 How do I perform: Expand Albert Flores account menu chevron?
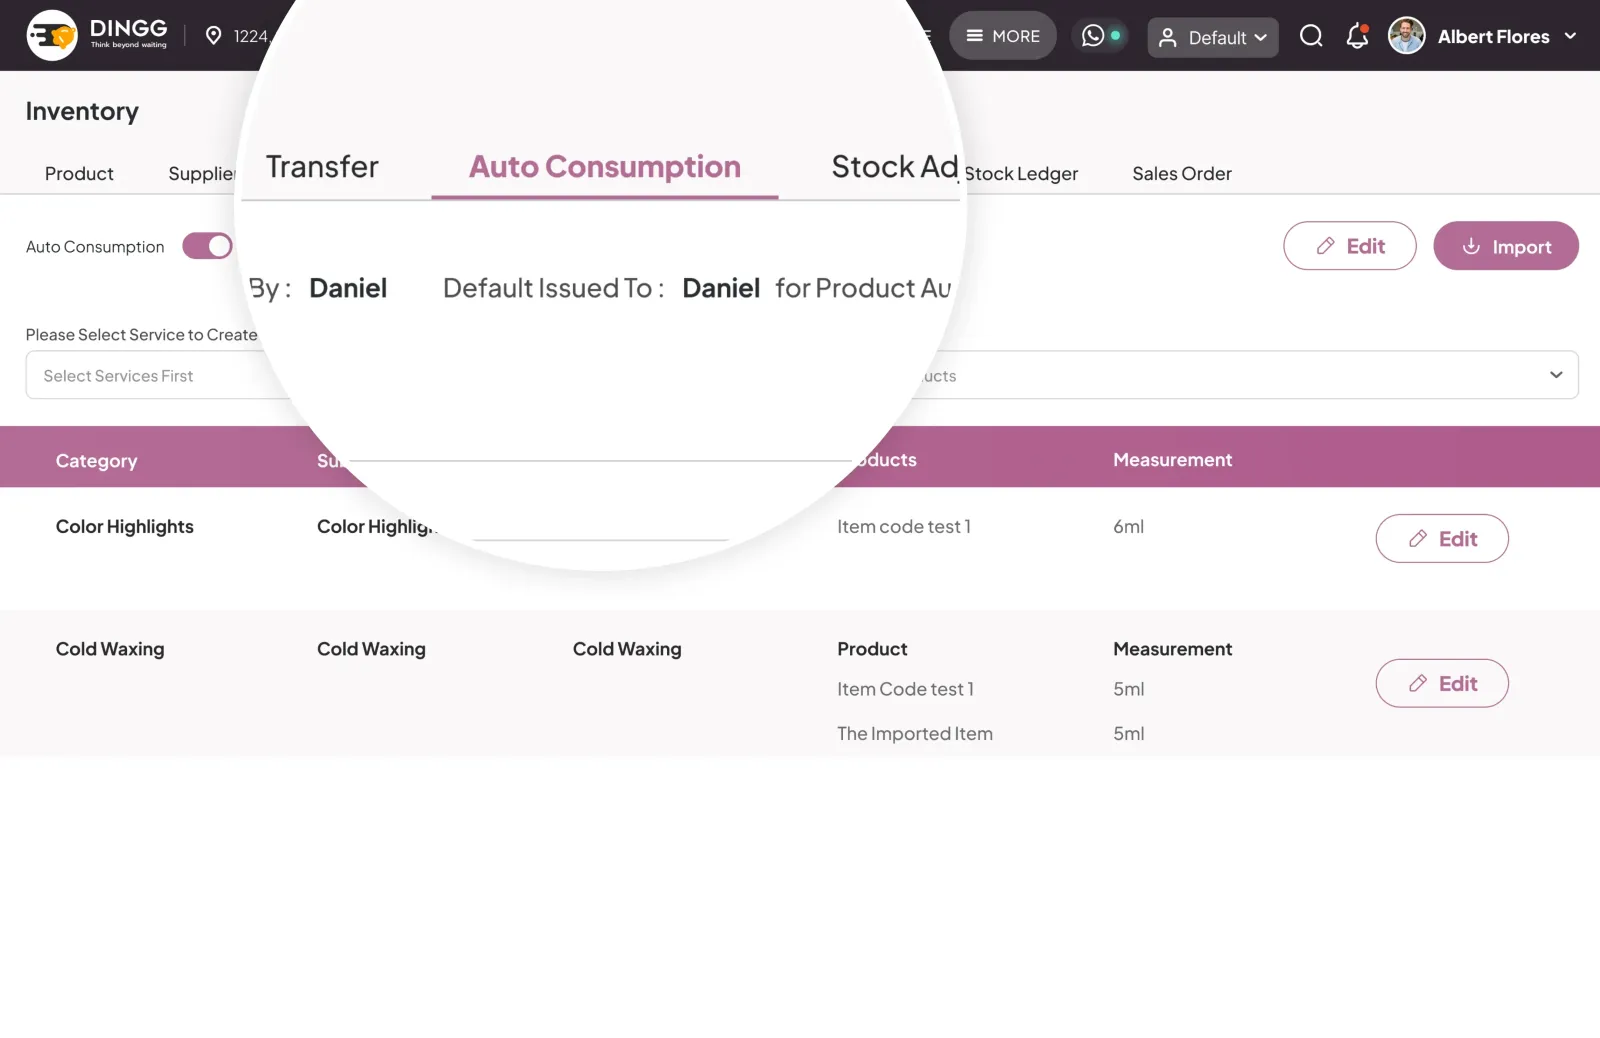[x=1570, y=36]
